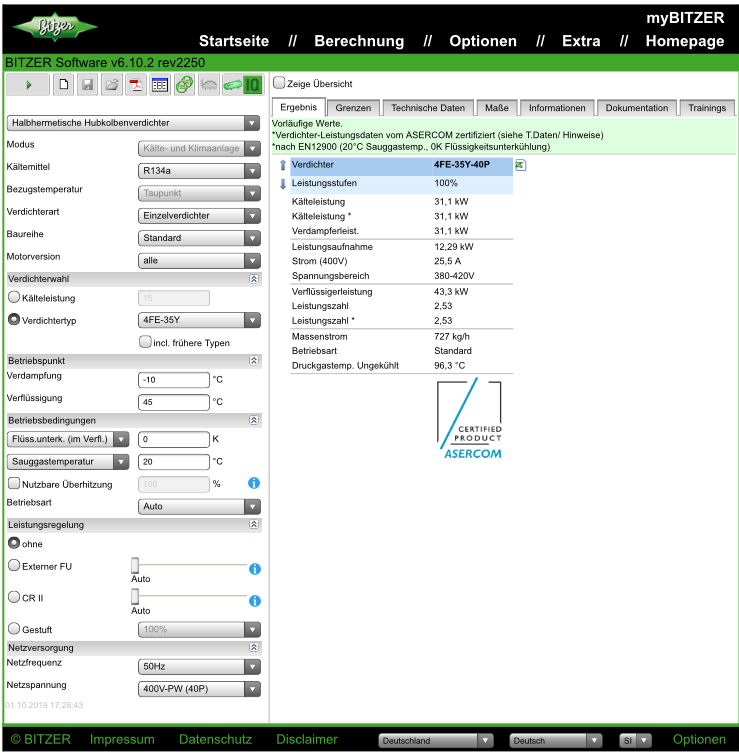Select Verdichtertyp radio option

pyautogui.click(x=14, y=319)
